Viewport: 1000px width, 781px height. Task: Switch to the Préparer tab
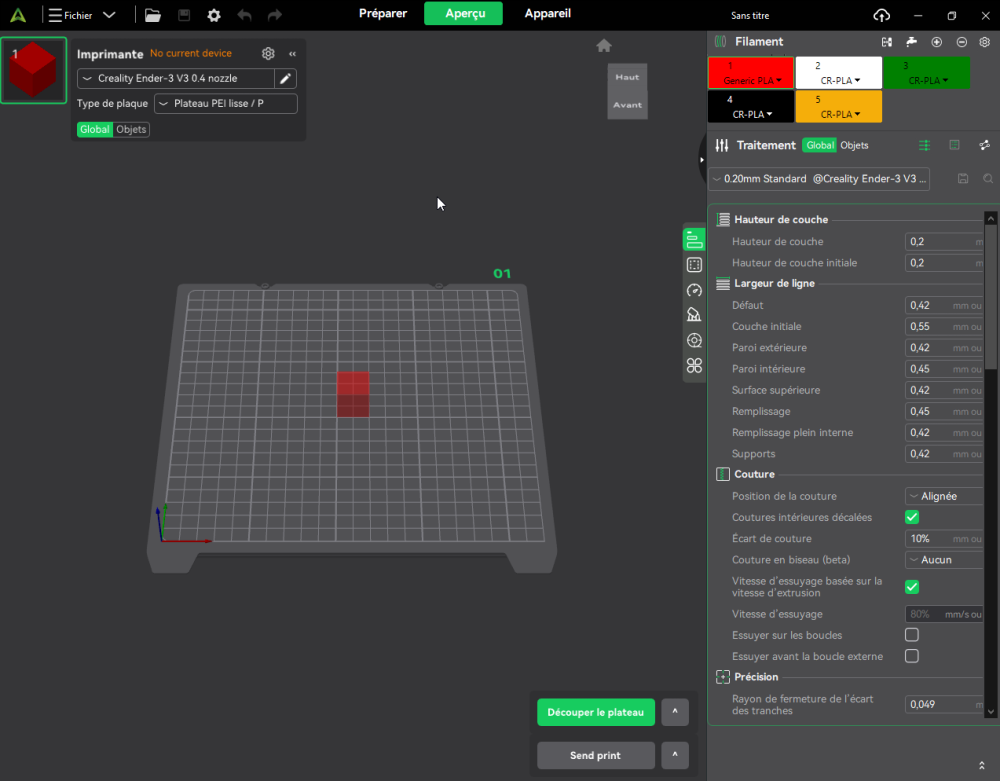click(383, 13)
